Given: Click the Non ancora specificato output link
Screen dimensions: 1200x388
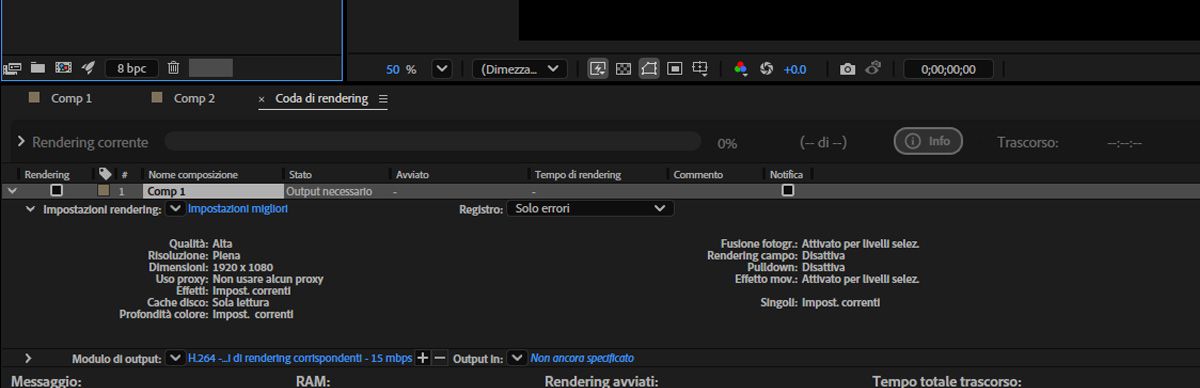Looking at the screenshot, I should coord(582,358).
